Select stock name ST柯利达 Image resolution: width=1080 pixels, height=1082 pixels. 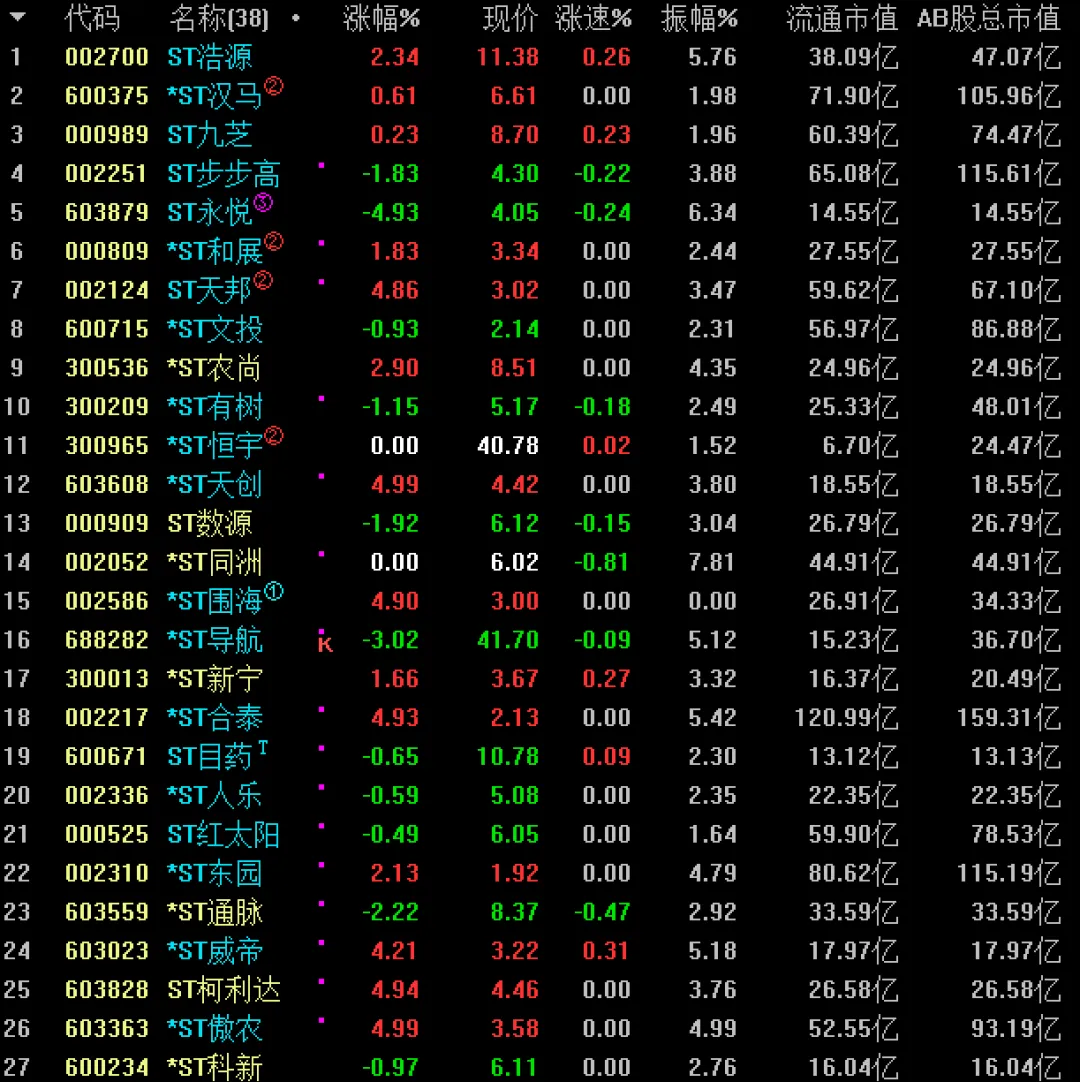224,990
